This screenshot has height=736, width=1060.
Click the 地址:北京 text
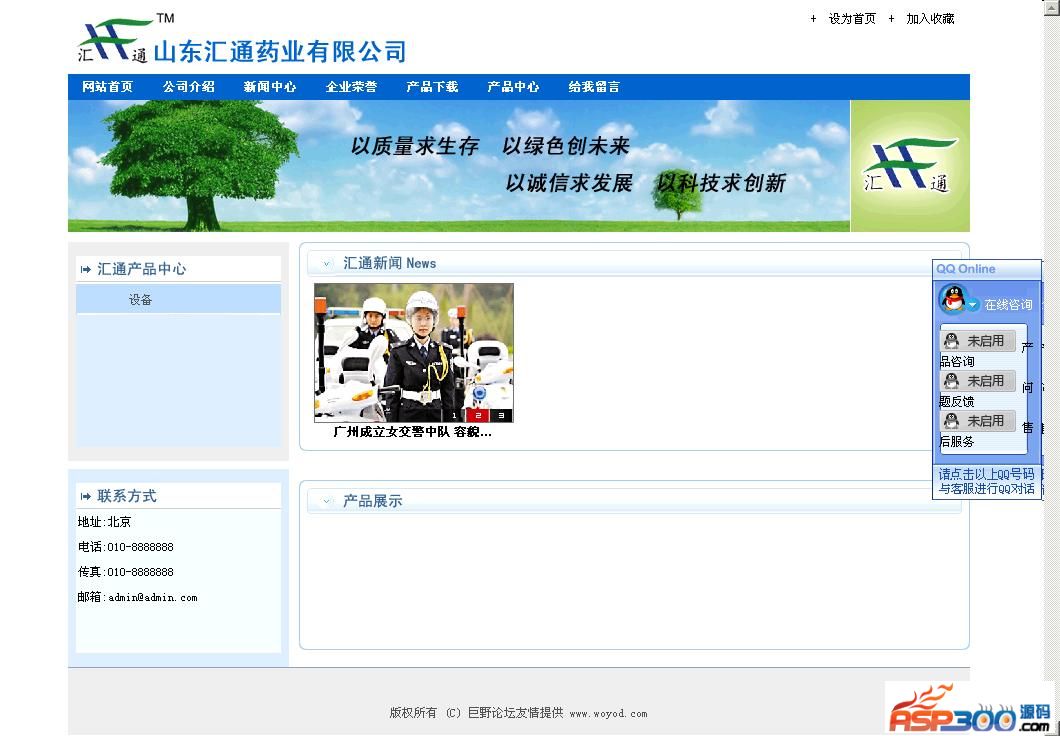click(104, 522)
